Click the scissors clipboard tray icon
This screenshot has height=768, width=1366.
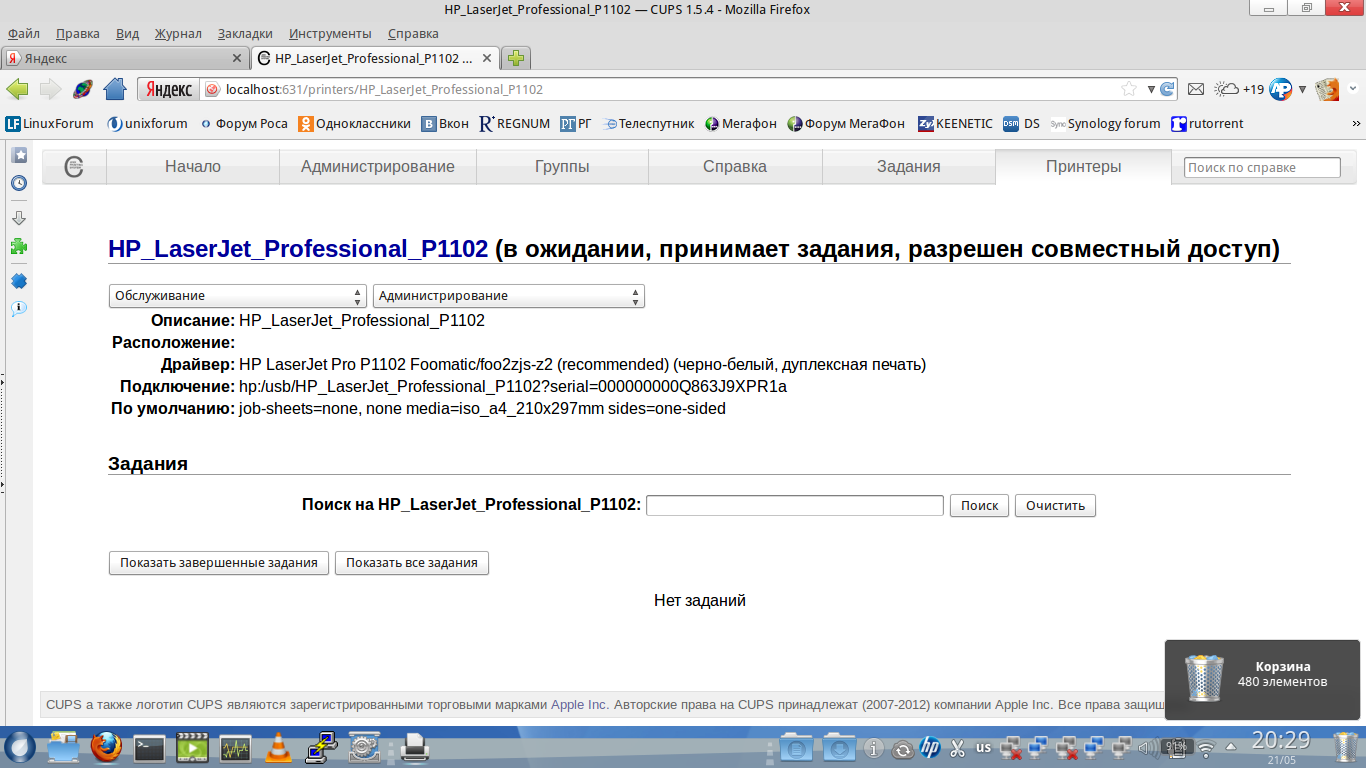[957, 748]
